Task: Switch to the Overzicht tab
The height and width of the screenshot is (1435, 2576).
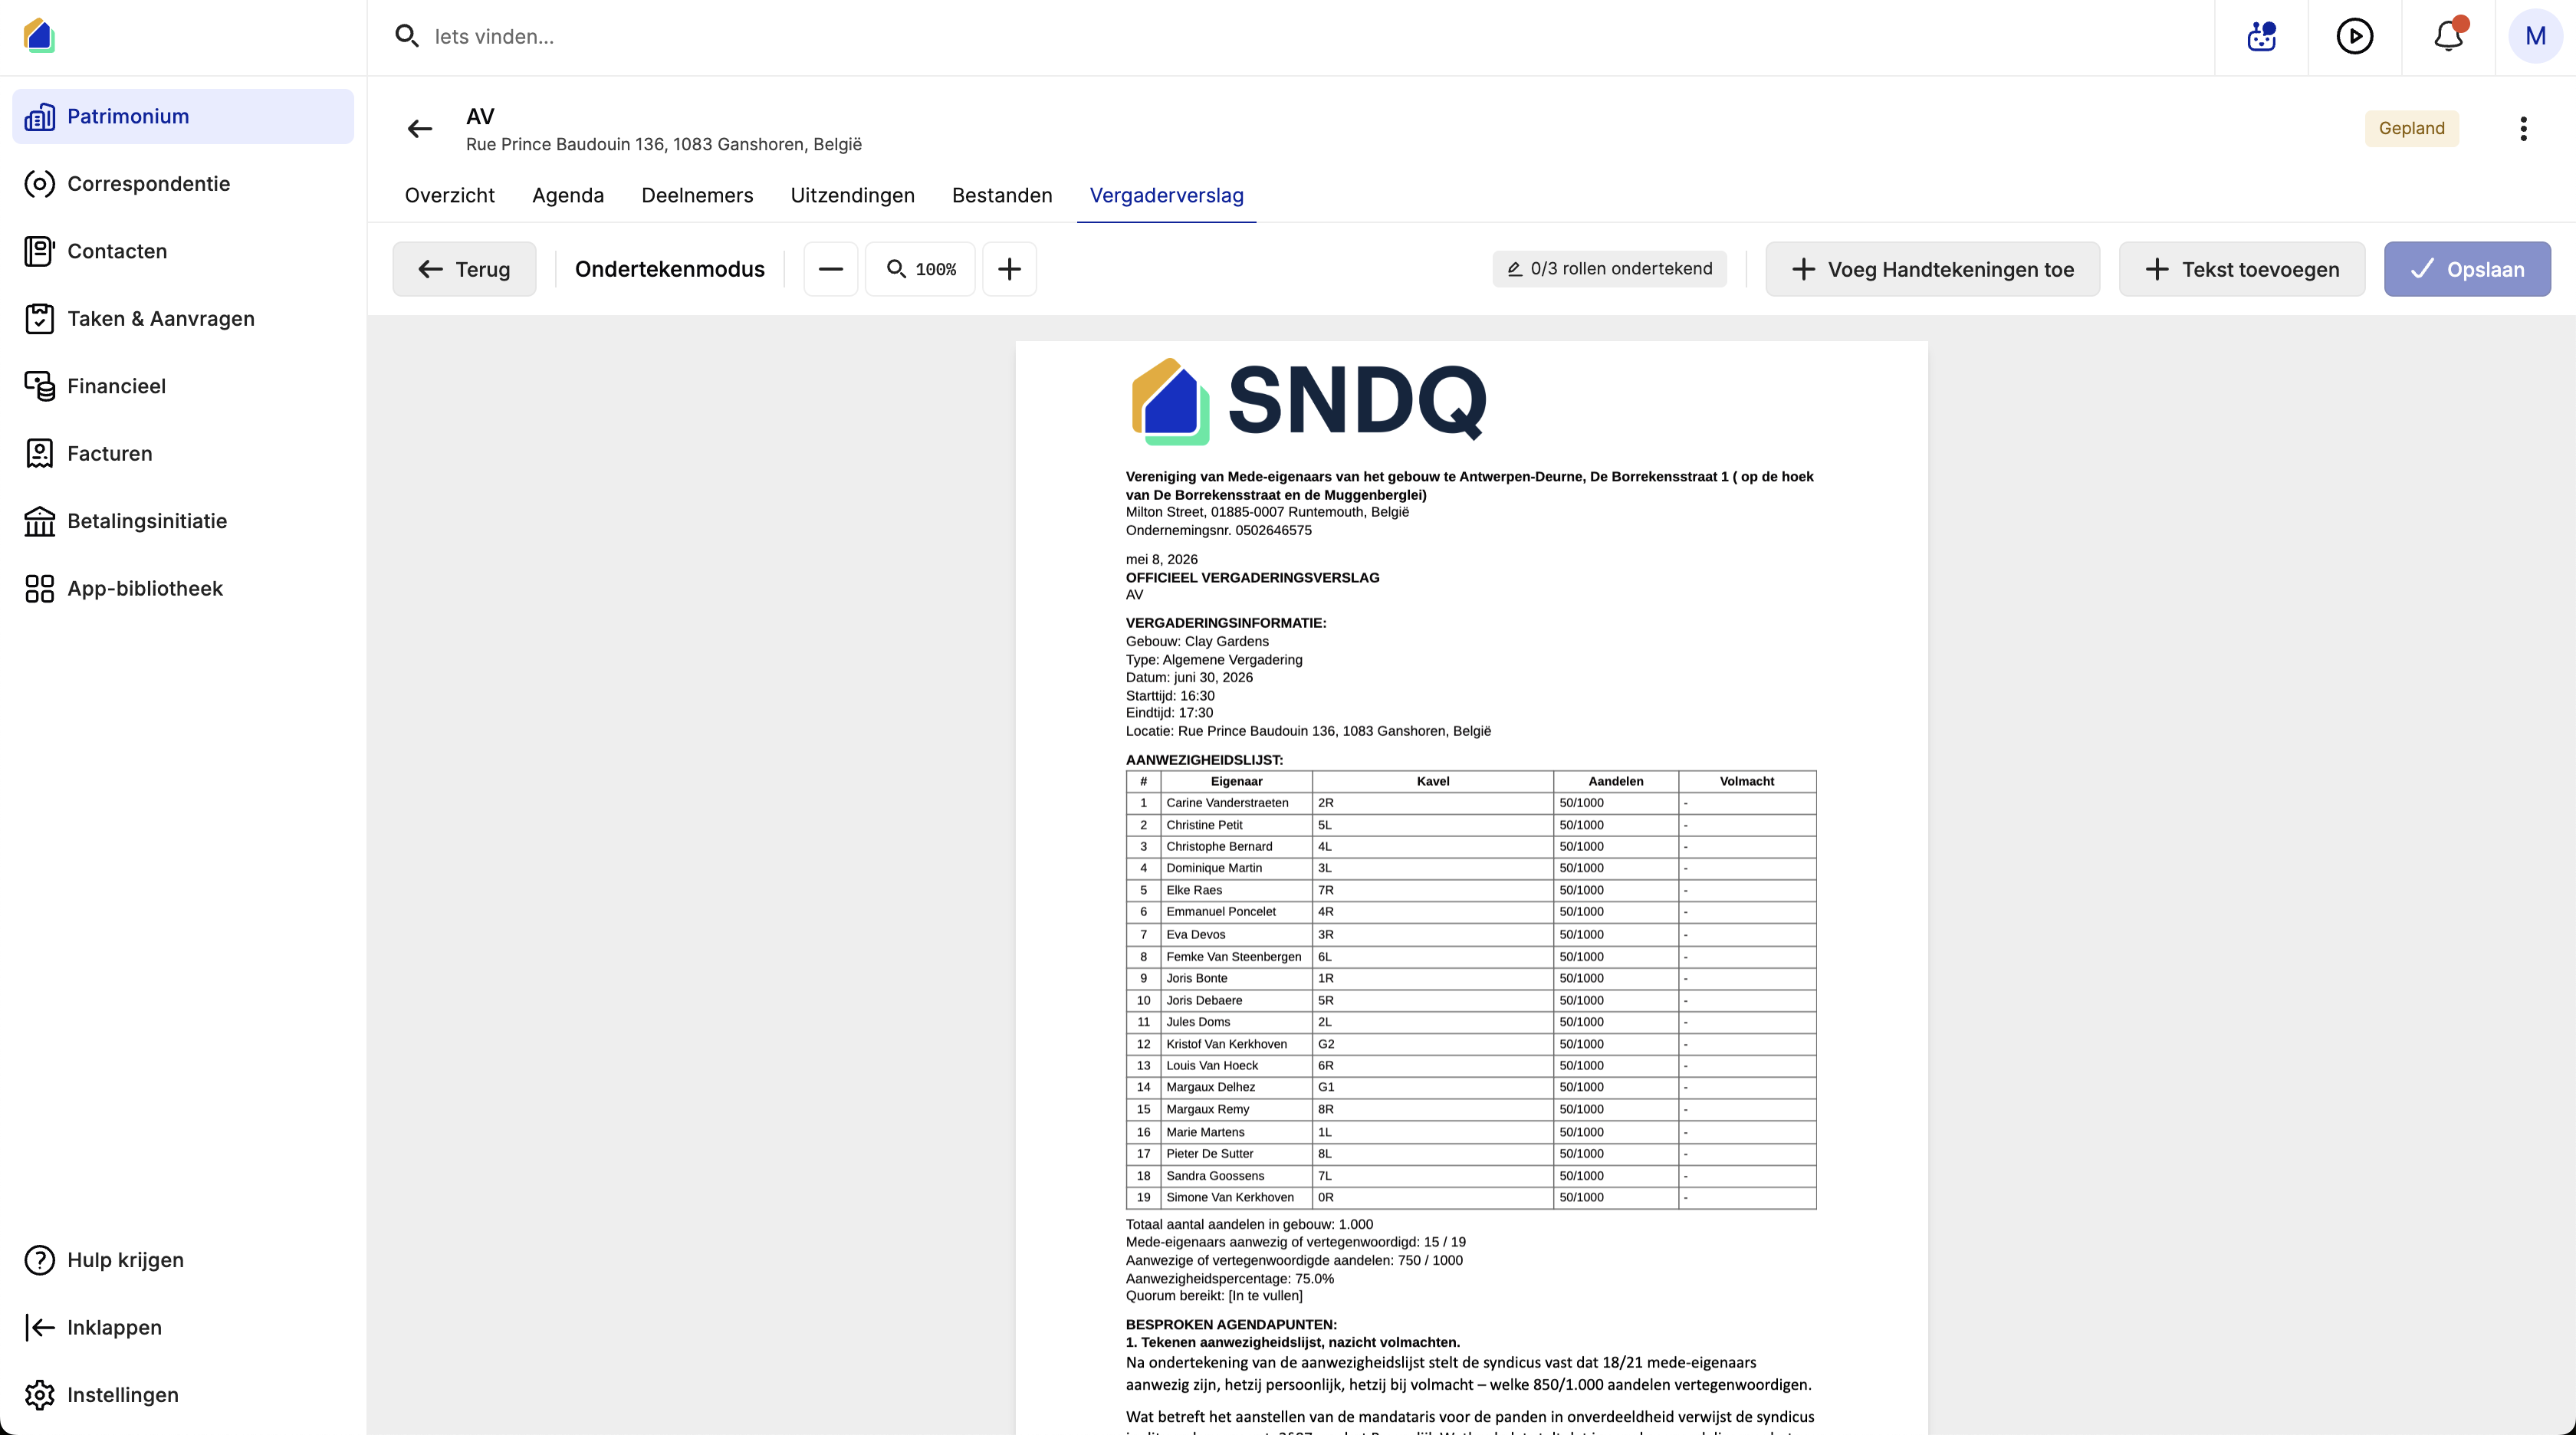Action: tap(450, 196)
